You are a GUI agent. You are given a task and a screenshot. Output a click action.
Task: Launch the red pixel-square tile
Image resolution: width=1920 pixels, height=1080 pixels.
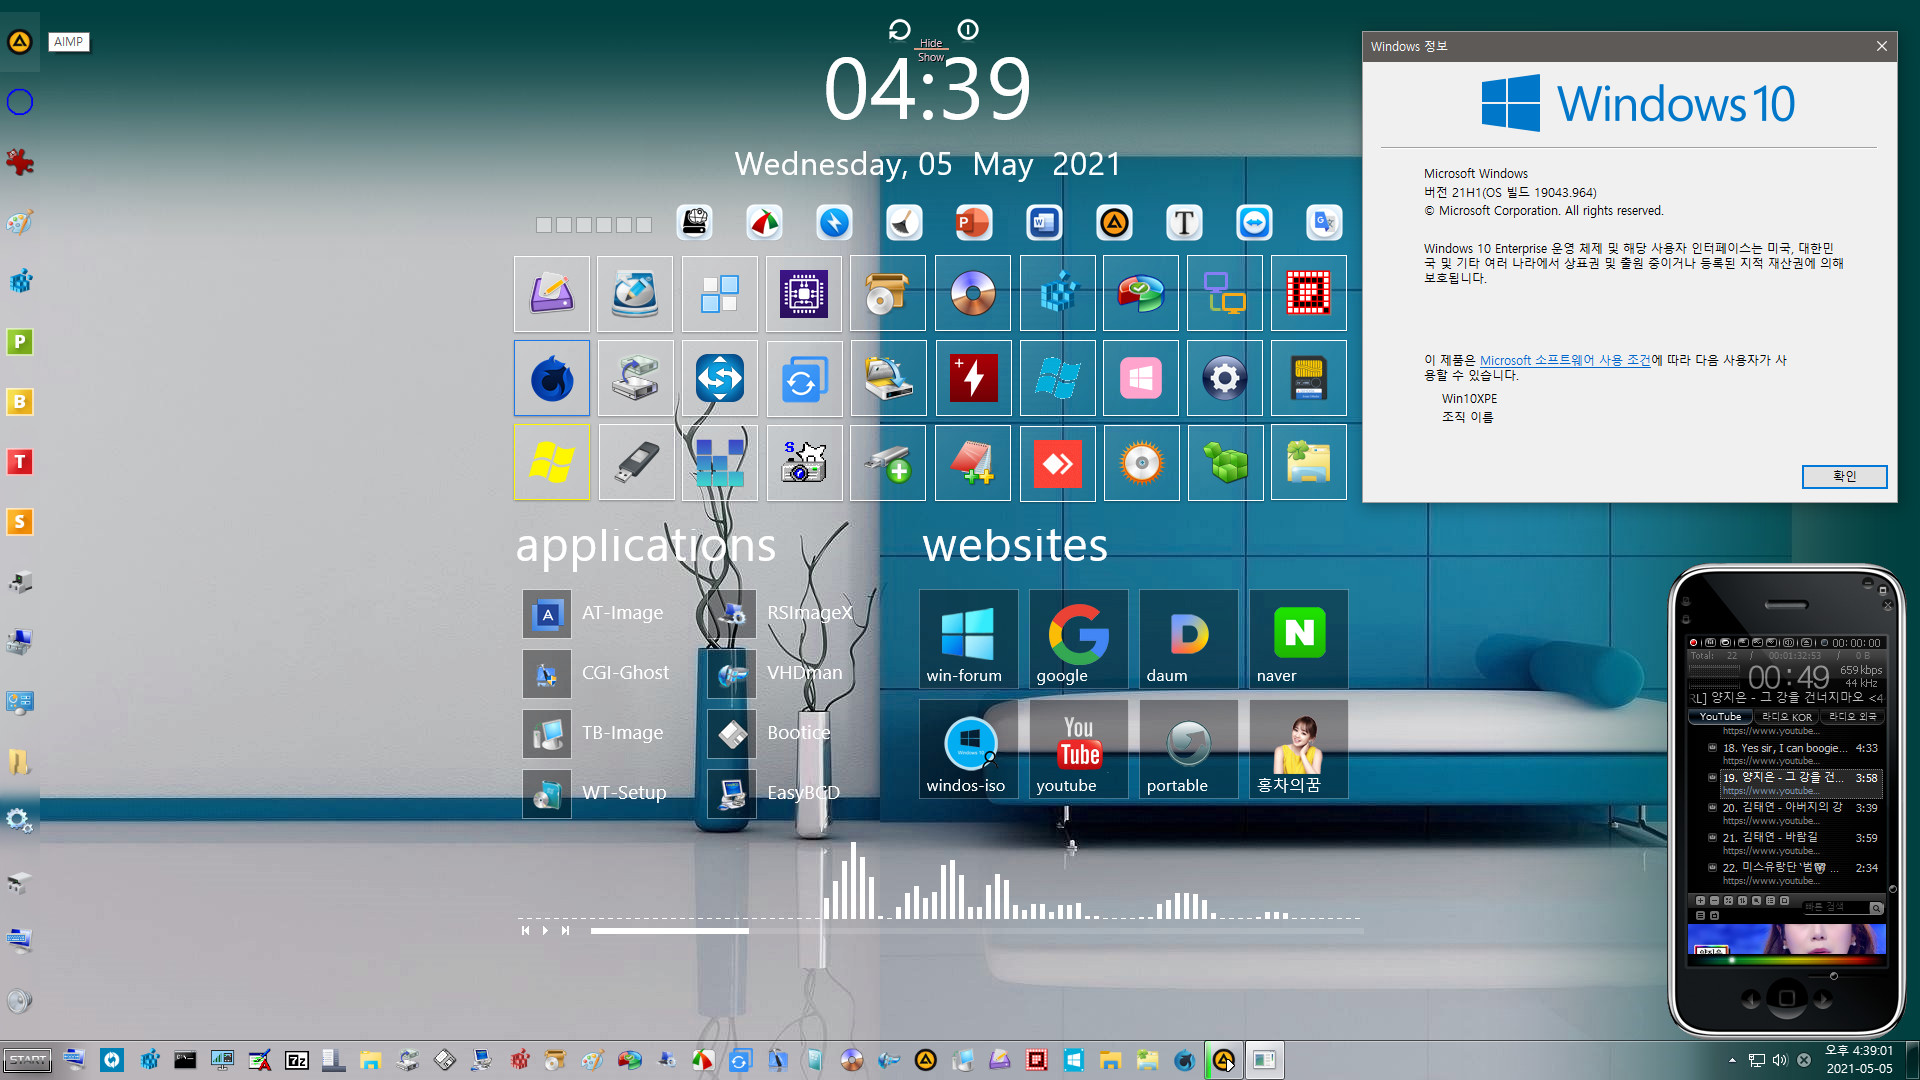(x=1309, y=294)
